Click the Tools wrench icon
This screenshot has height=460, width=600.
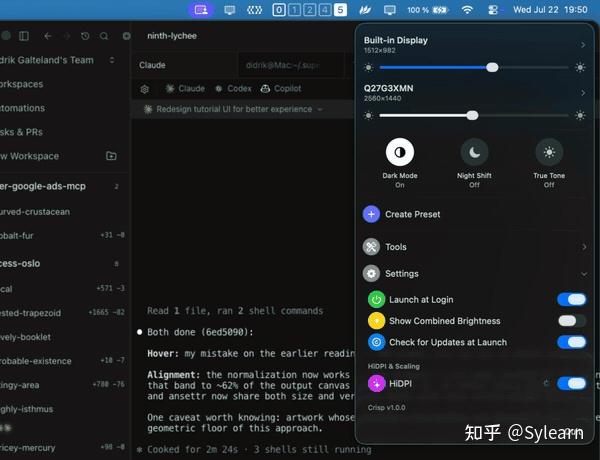coord(371,247)
